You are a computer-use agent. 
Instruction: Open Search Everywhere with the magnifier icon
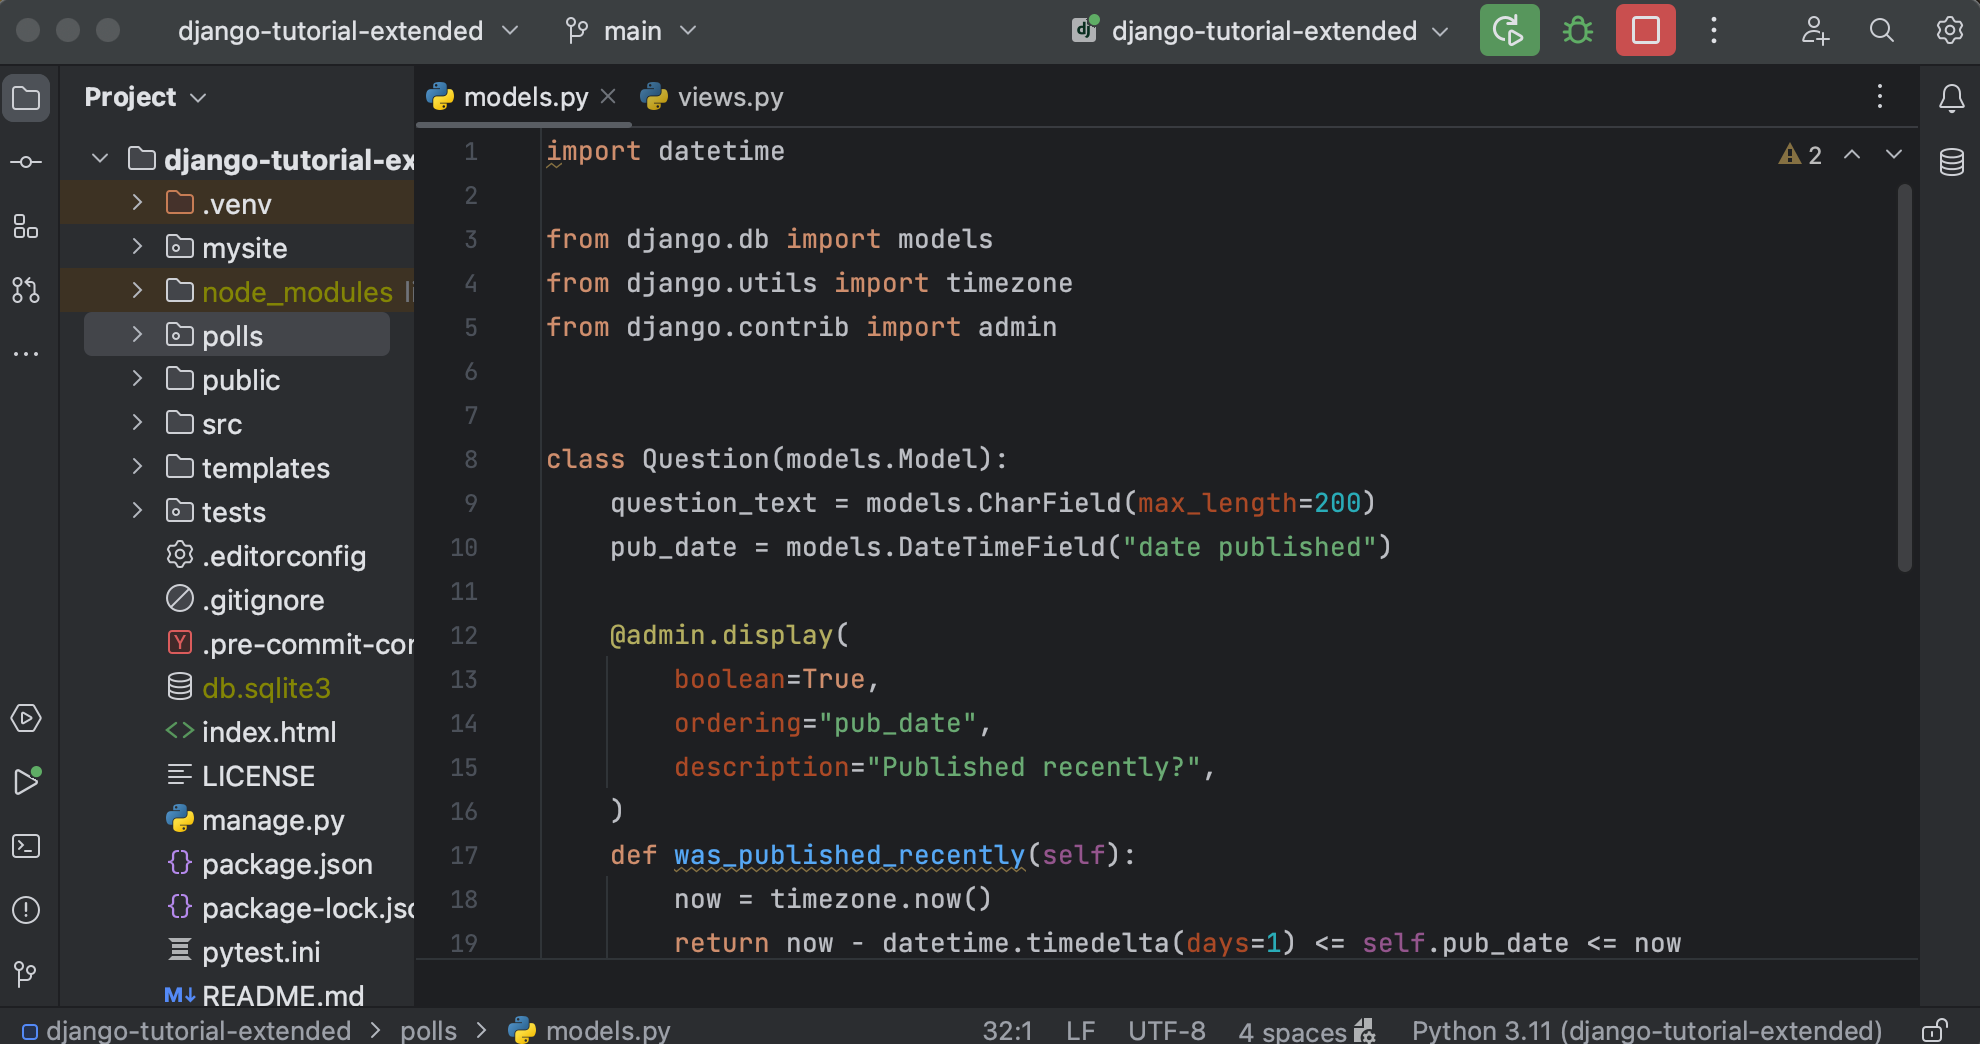[x=1881, y=31]
